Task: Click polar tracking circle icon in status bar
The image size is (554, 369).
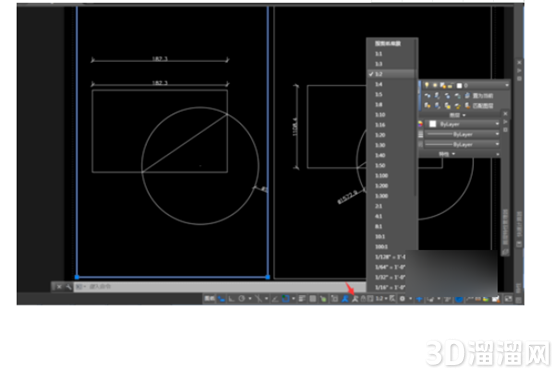Action: [x=242, y=299]
